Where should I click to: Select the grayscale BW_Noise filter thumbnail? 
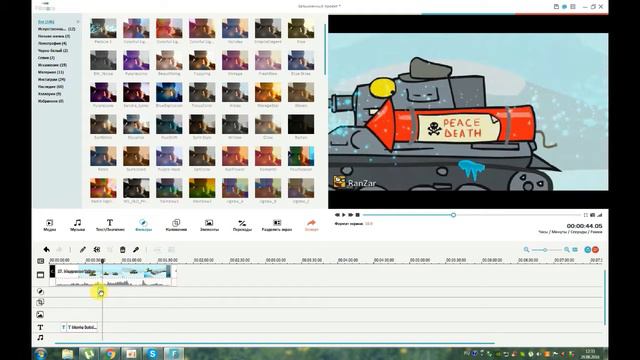103,60
